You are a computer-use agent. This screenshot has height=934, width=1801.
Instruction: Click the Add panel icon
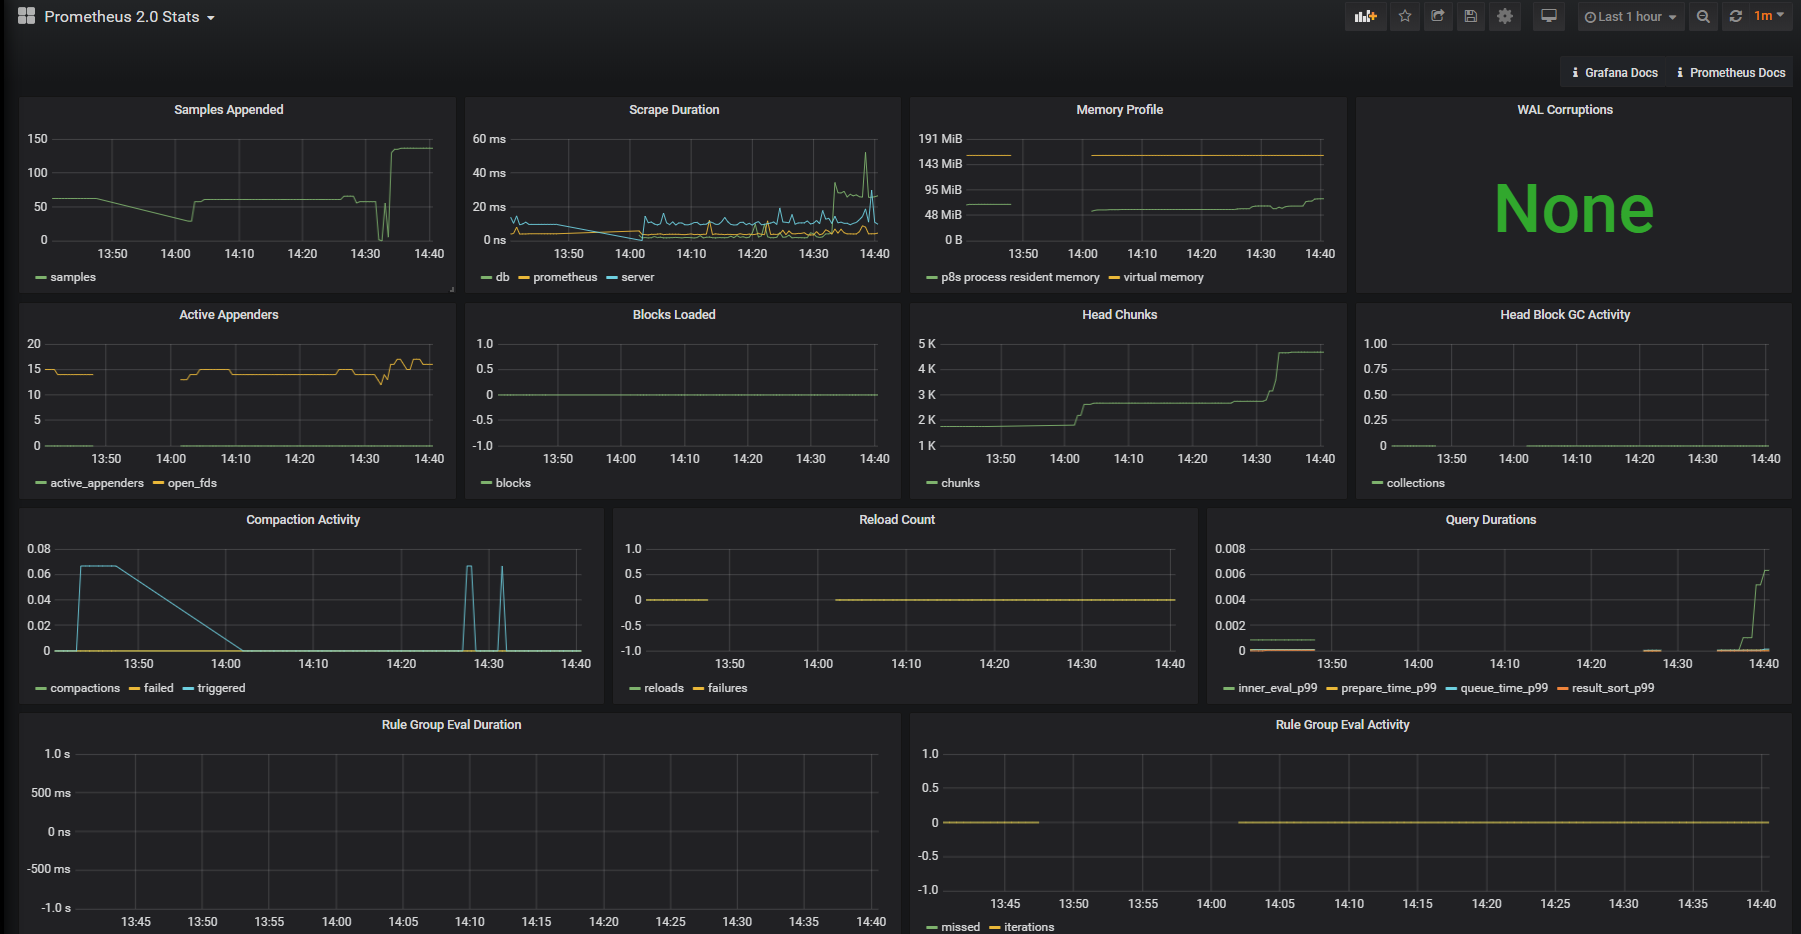(x=1365, y=16)
